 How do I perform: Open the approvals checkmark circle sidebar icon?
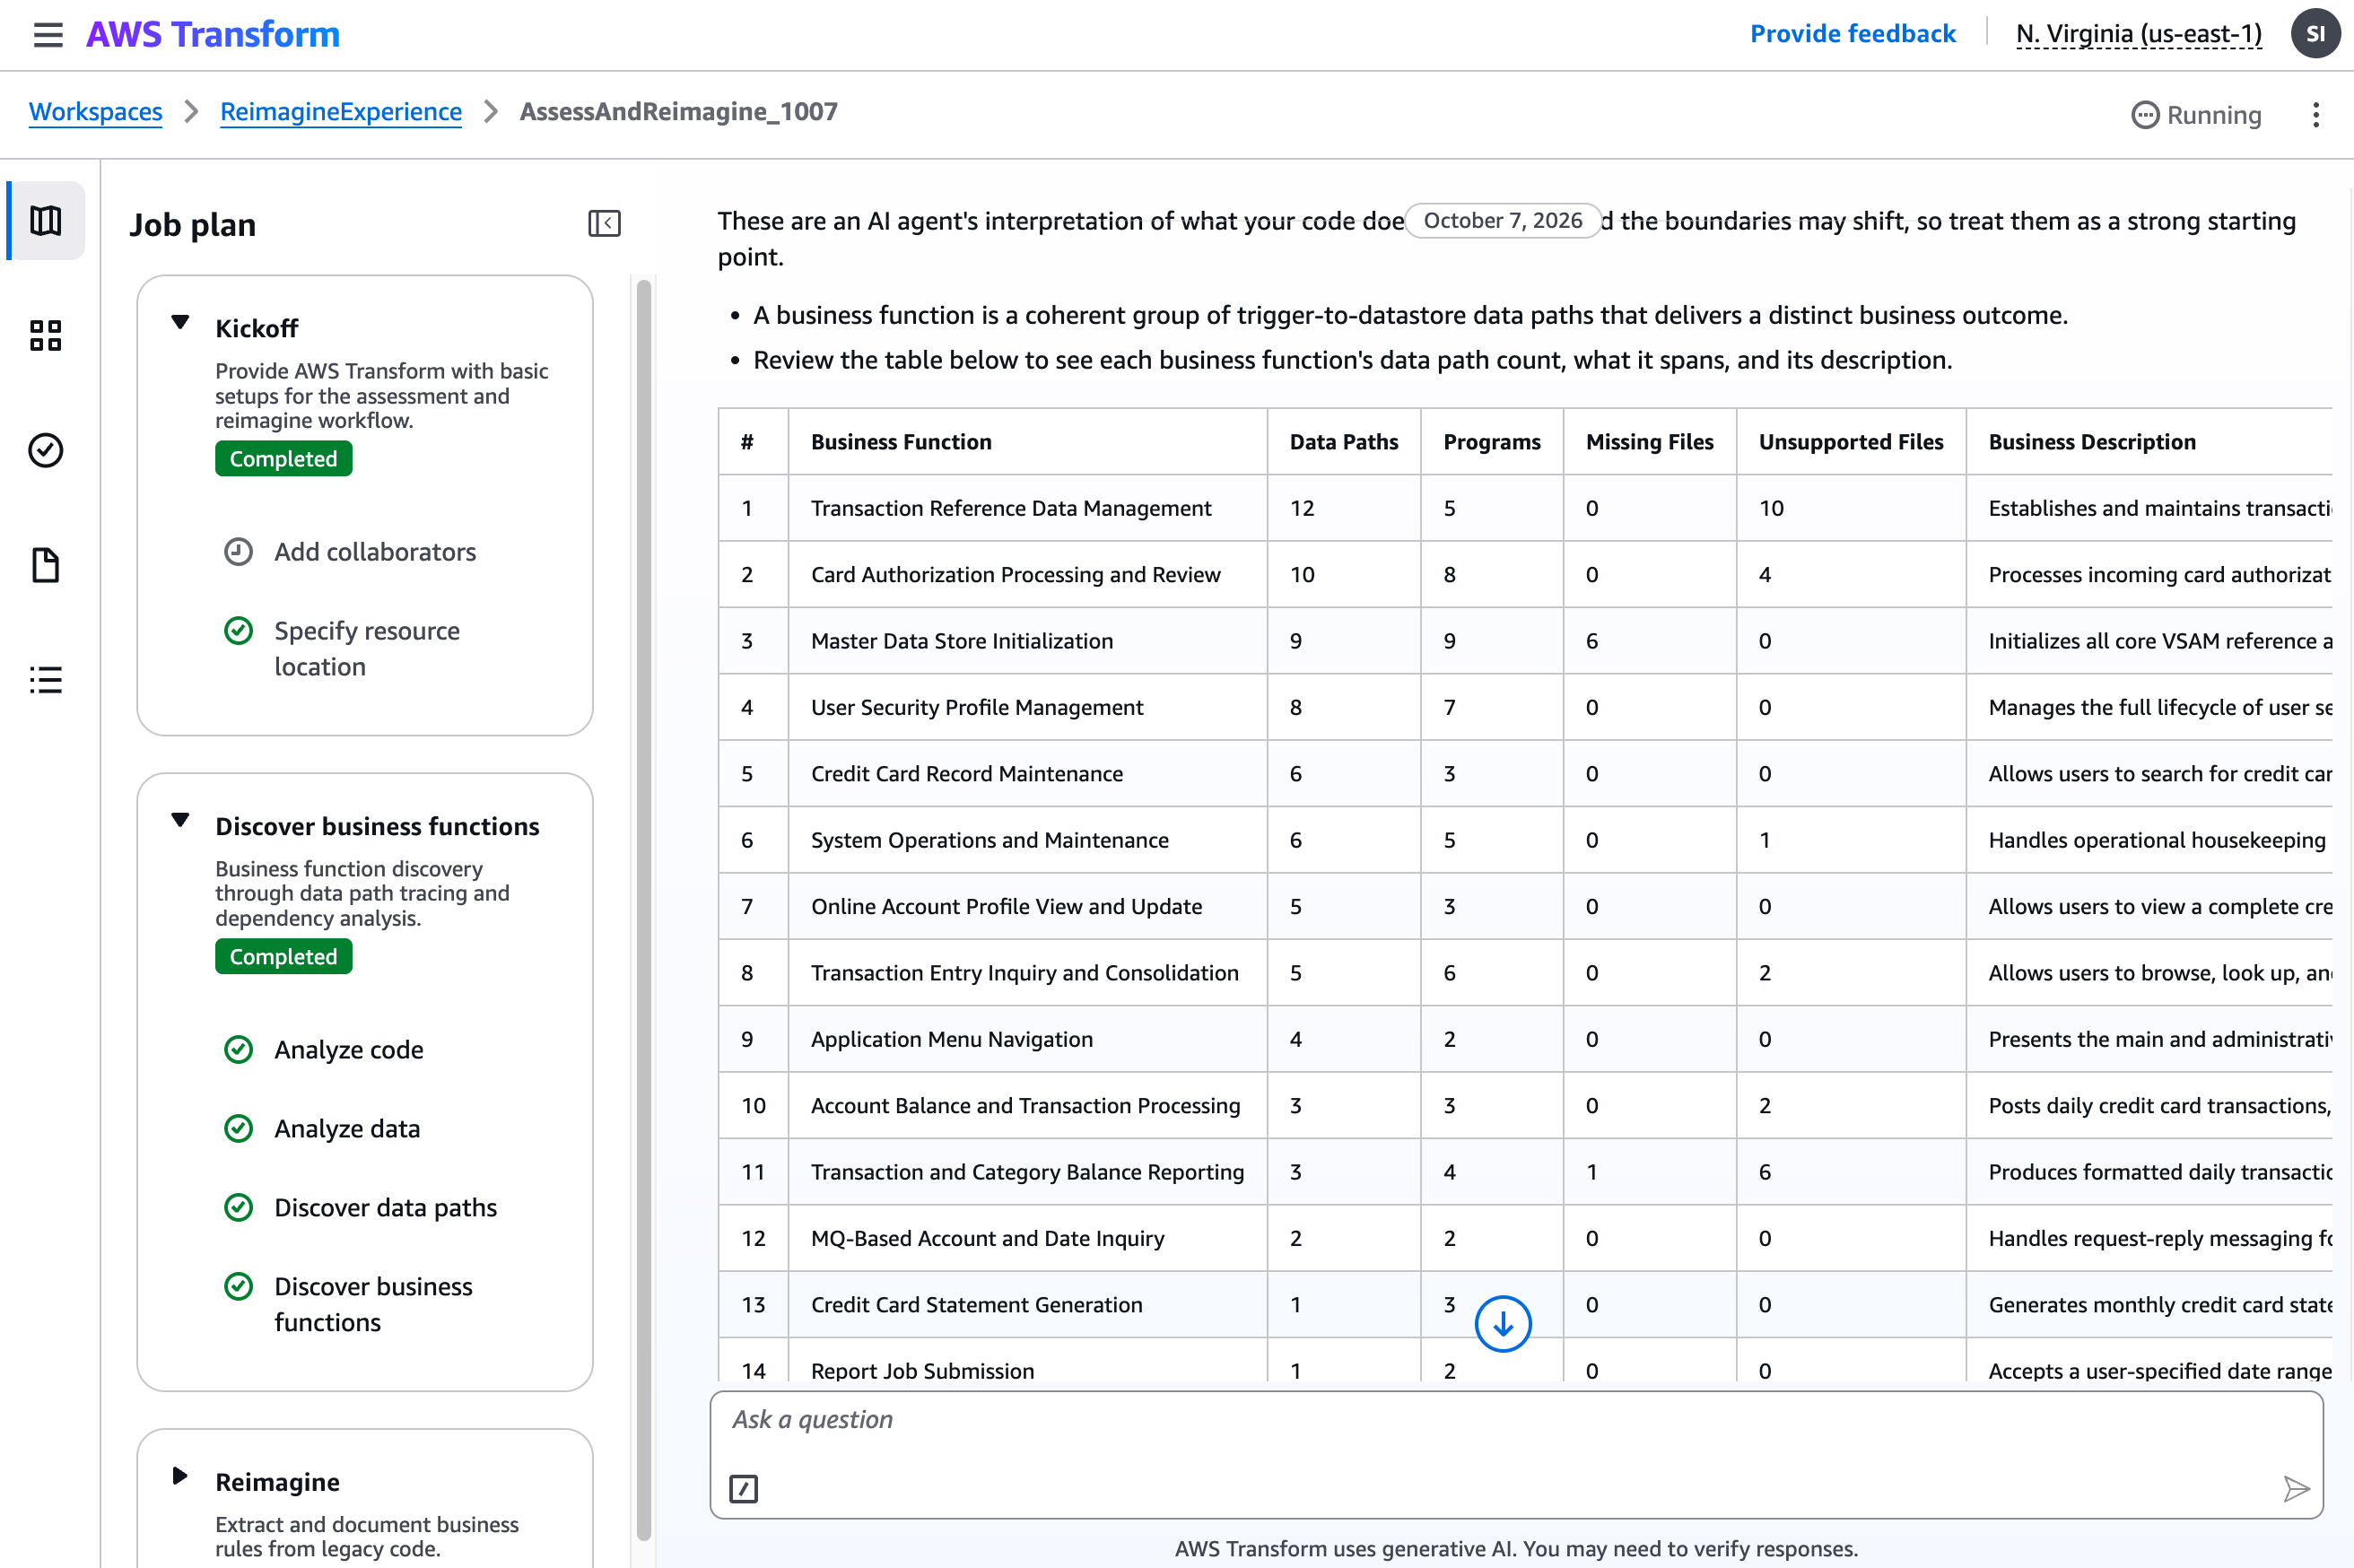coord(46,450)
